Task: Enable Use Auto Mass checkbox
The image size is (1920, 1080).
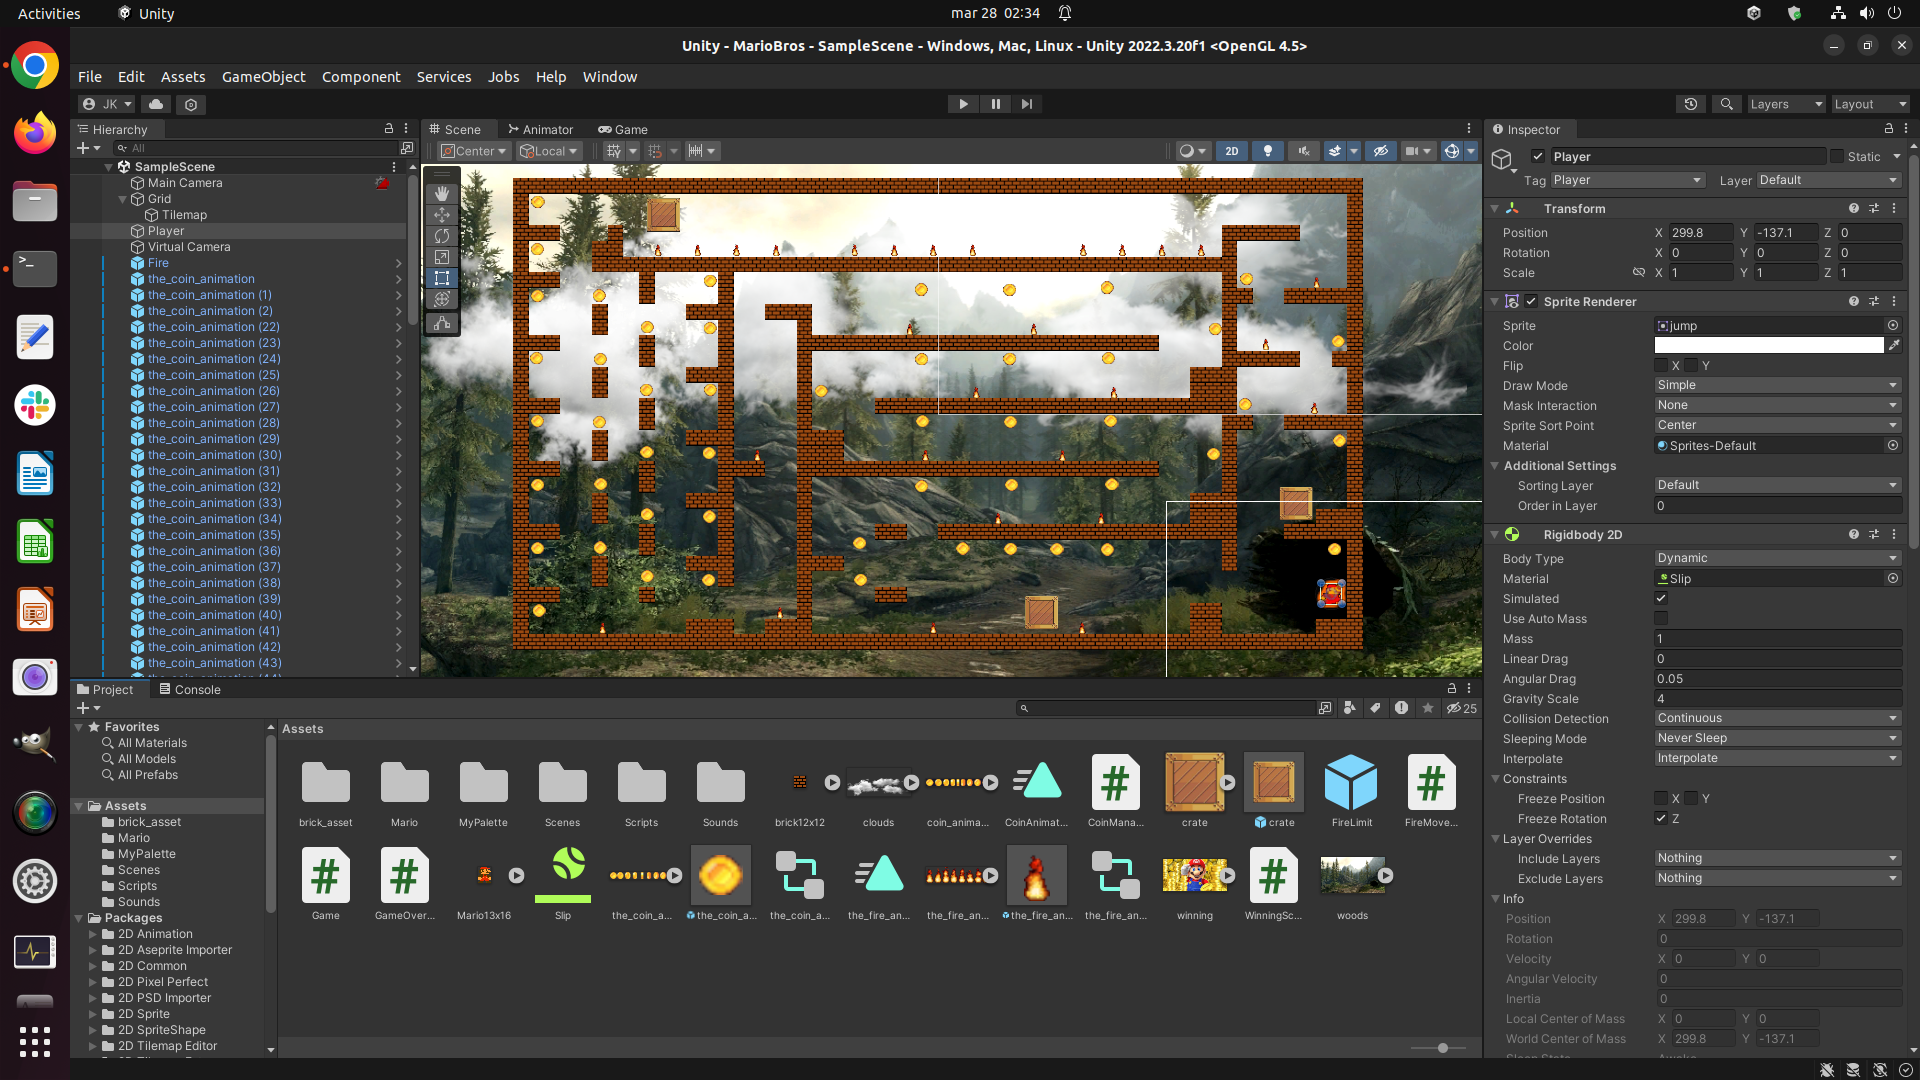Action: coord(1661,619)
